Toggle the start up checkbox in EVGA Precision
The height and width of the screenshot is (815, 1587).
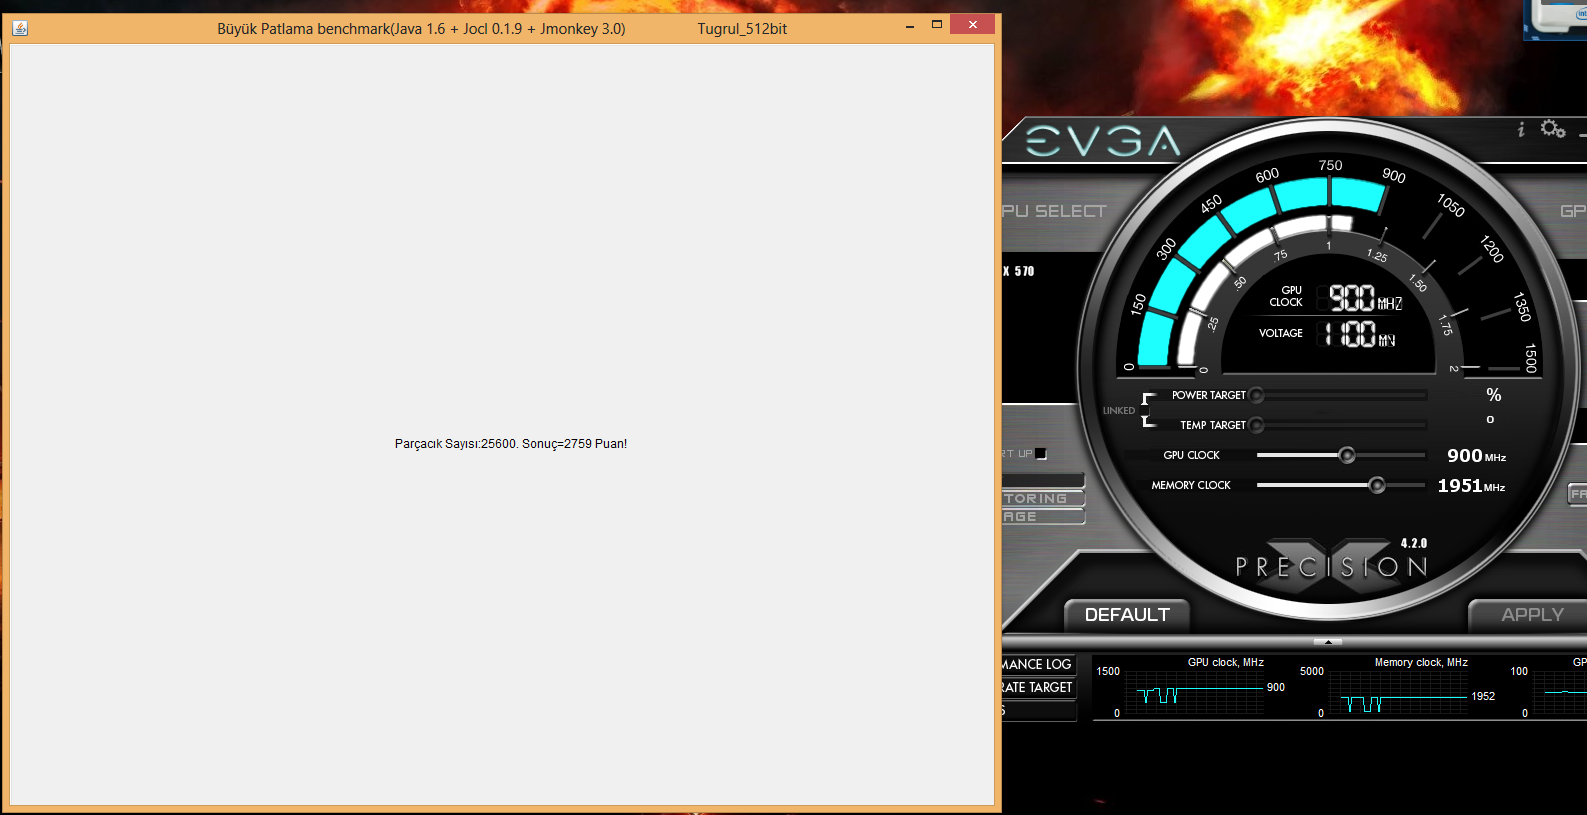1041,454
